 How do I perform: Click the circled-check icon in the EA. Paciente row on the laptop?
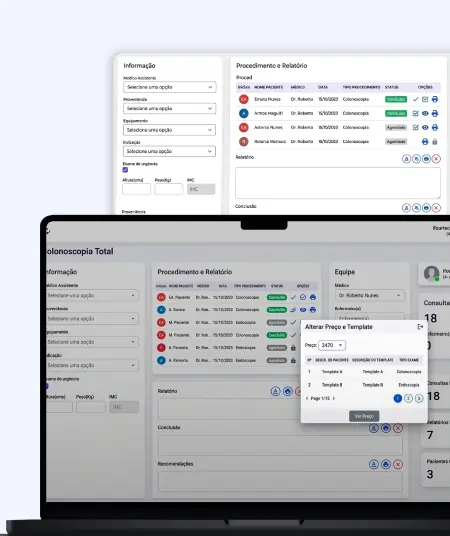[303, 297]
